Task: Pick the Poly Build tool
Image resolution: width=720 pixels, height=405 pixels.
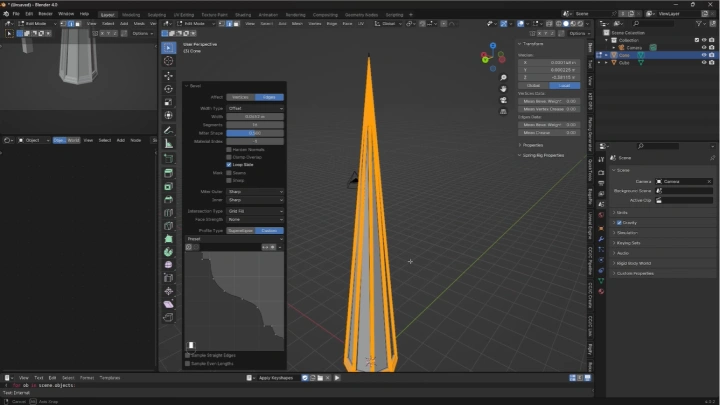Action: coord(169,239)
